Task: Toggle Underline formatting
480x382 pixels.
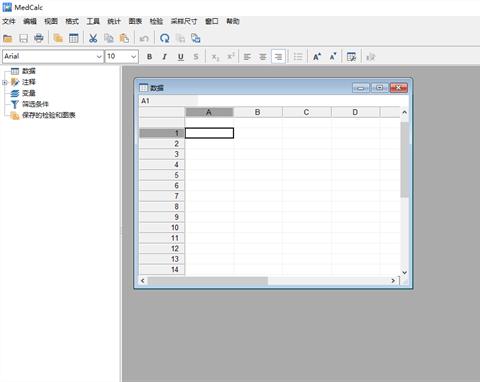Action: click(180, 57)
